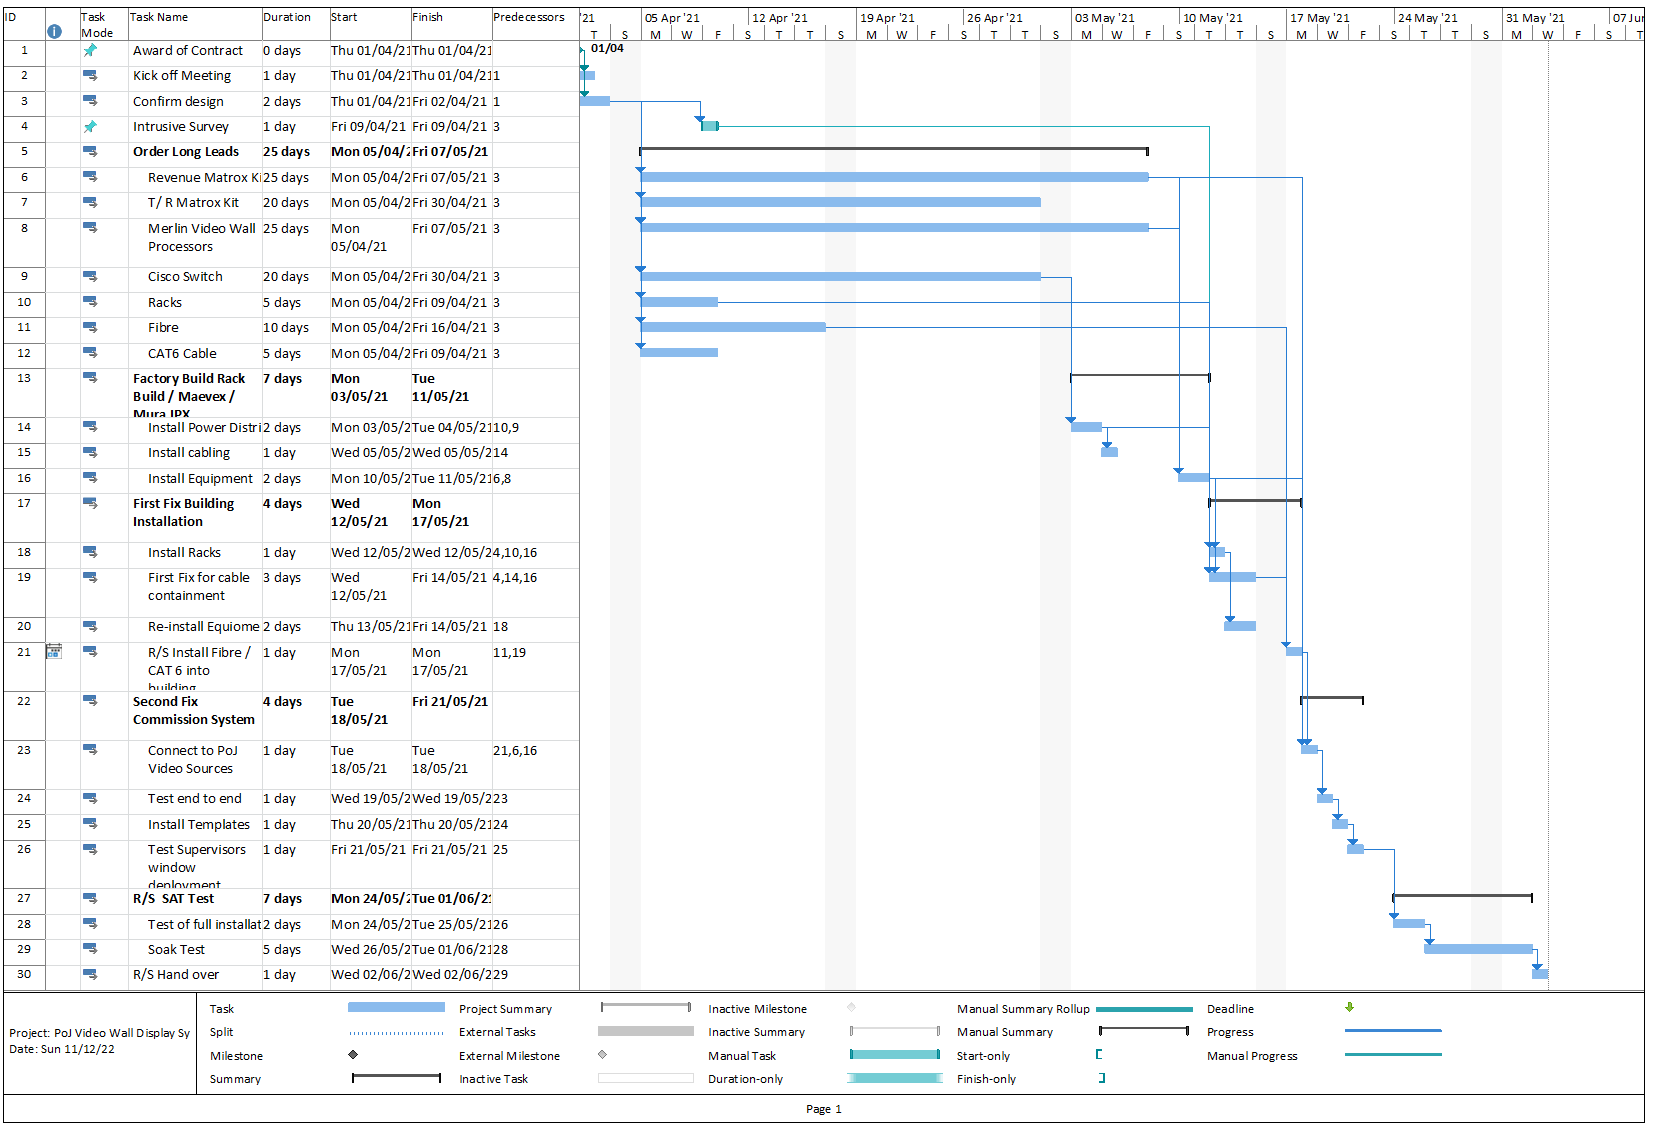Click the Order Long Leads summary bar
The width and height of the screenshot is (1653, 1133).
click(894, 151)
